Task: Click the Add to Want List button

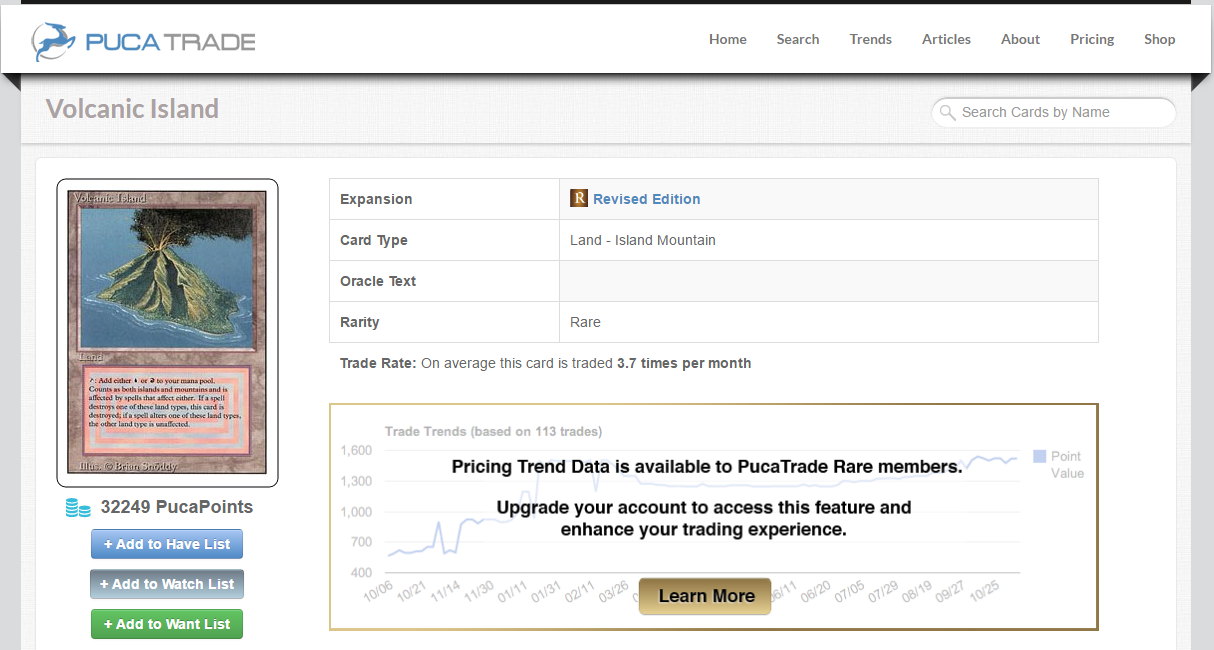Action: pos(167,624)
